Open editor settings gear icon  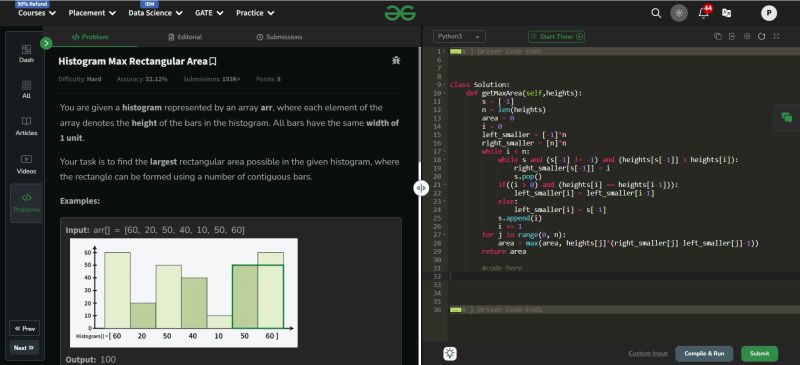747,37
